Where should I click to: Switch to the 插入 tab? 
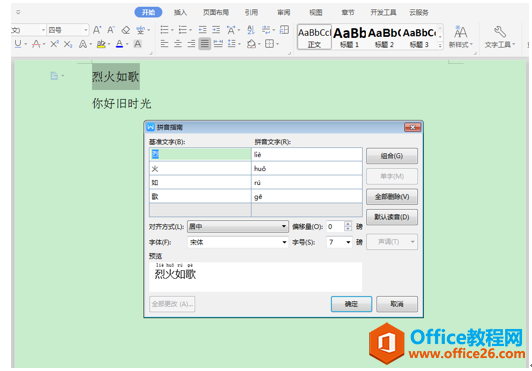coord(180,13)
